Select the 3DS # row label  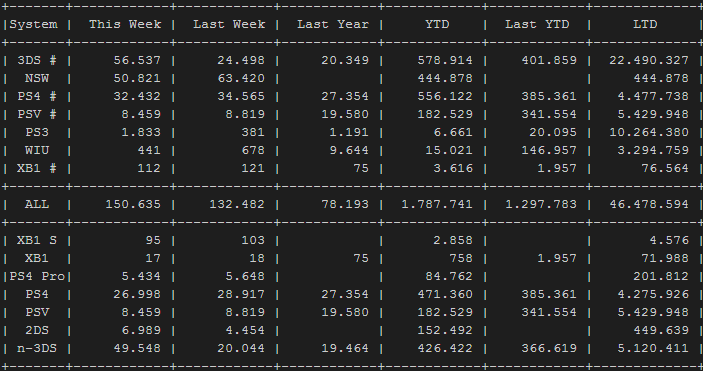[x=37, y=60]
